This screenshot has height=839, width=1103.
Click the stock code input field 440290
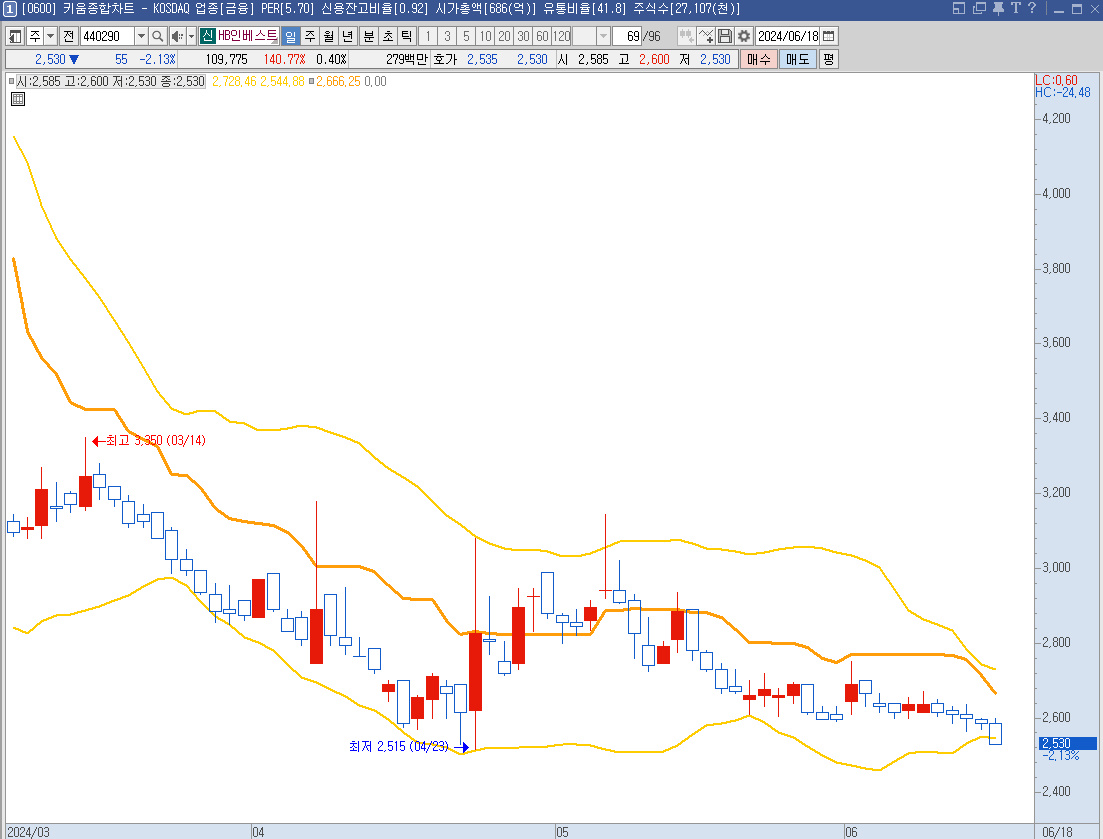pos(107,36)
